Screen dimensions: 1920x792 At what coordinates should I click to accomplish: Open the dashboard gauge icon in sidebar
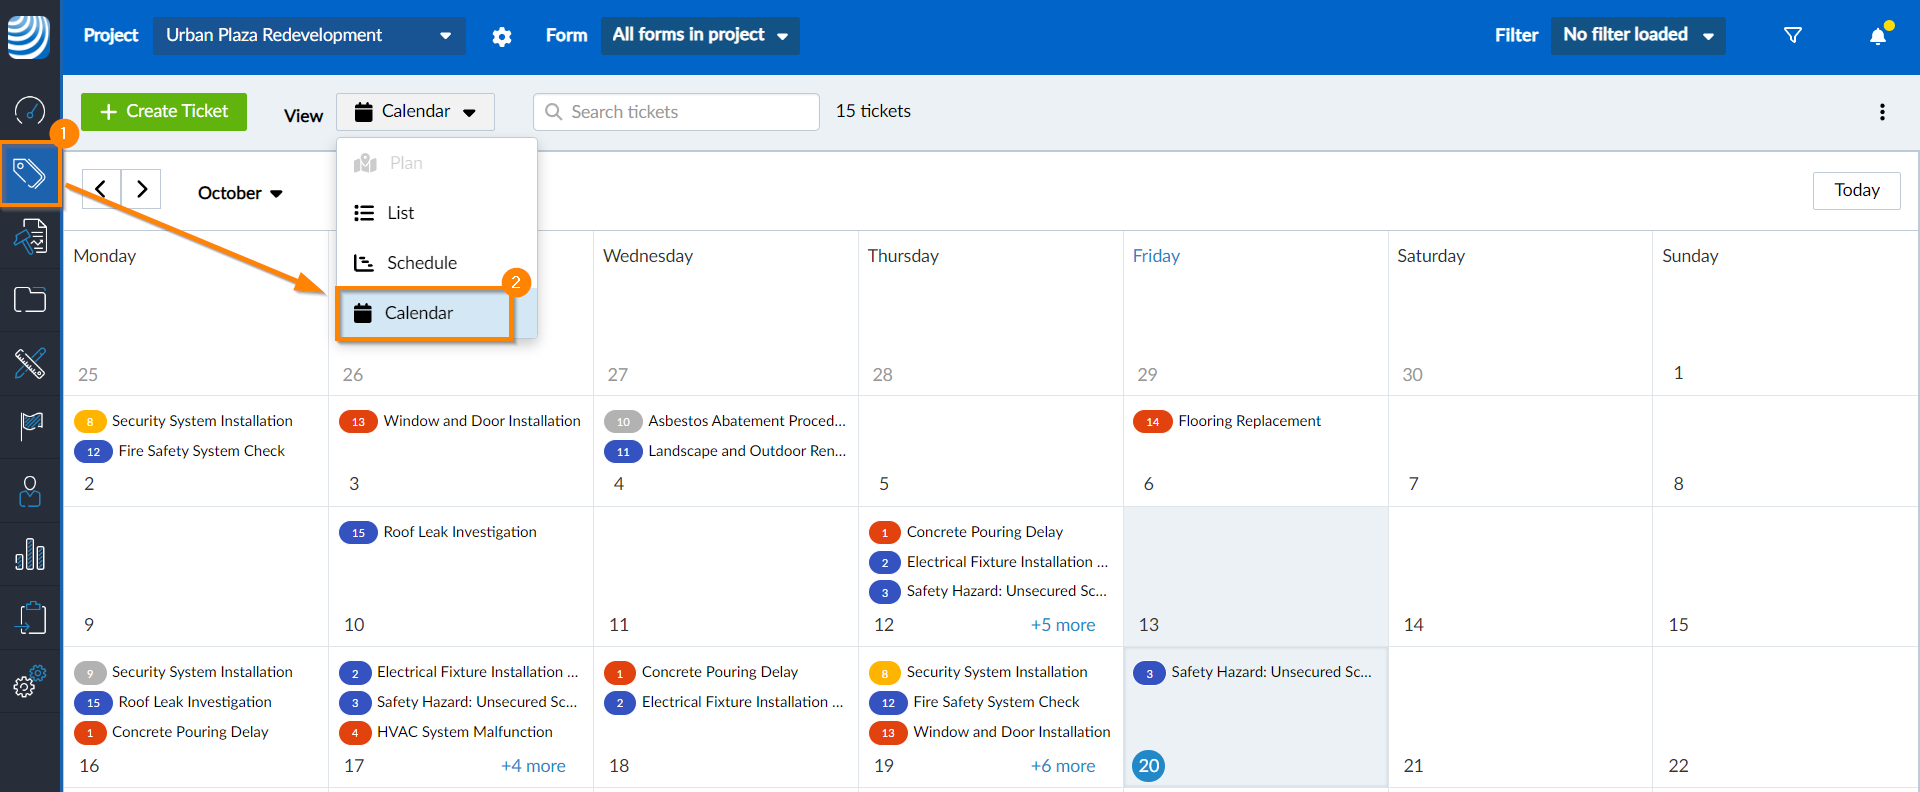coord(30,110)
